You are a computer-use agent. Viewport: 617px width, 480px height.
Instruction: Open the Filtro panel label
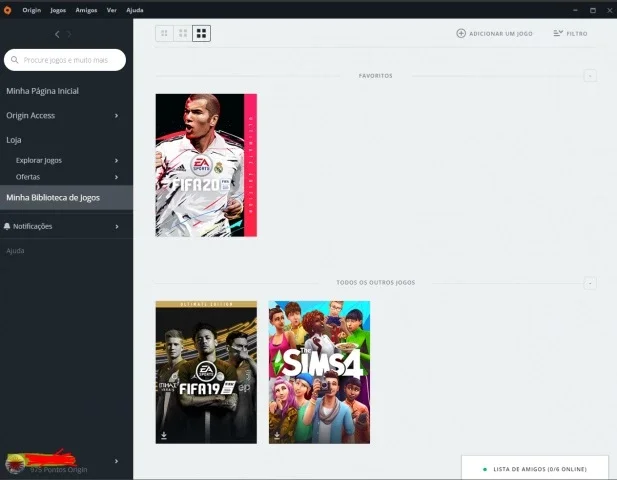pyautogui.click(x=577, y=34)
